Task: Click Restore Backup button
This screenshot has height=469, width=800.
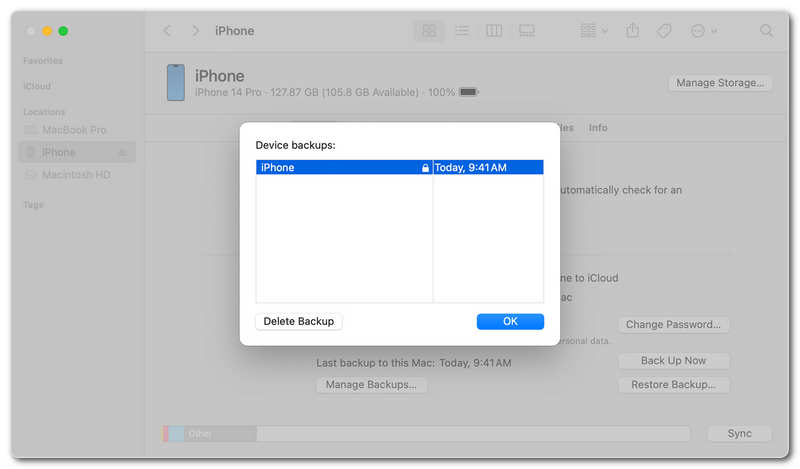Action: click(673, 385)
